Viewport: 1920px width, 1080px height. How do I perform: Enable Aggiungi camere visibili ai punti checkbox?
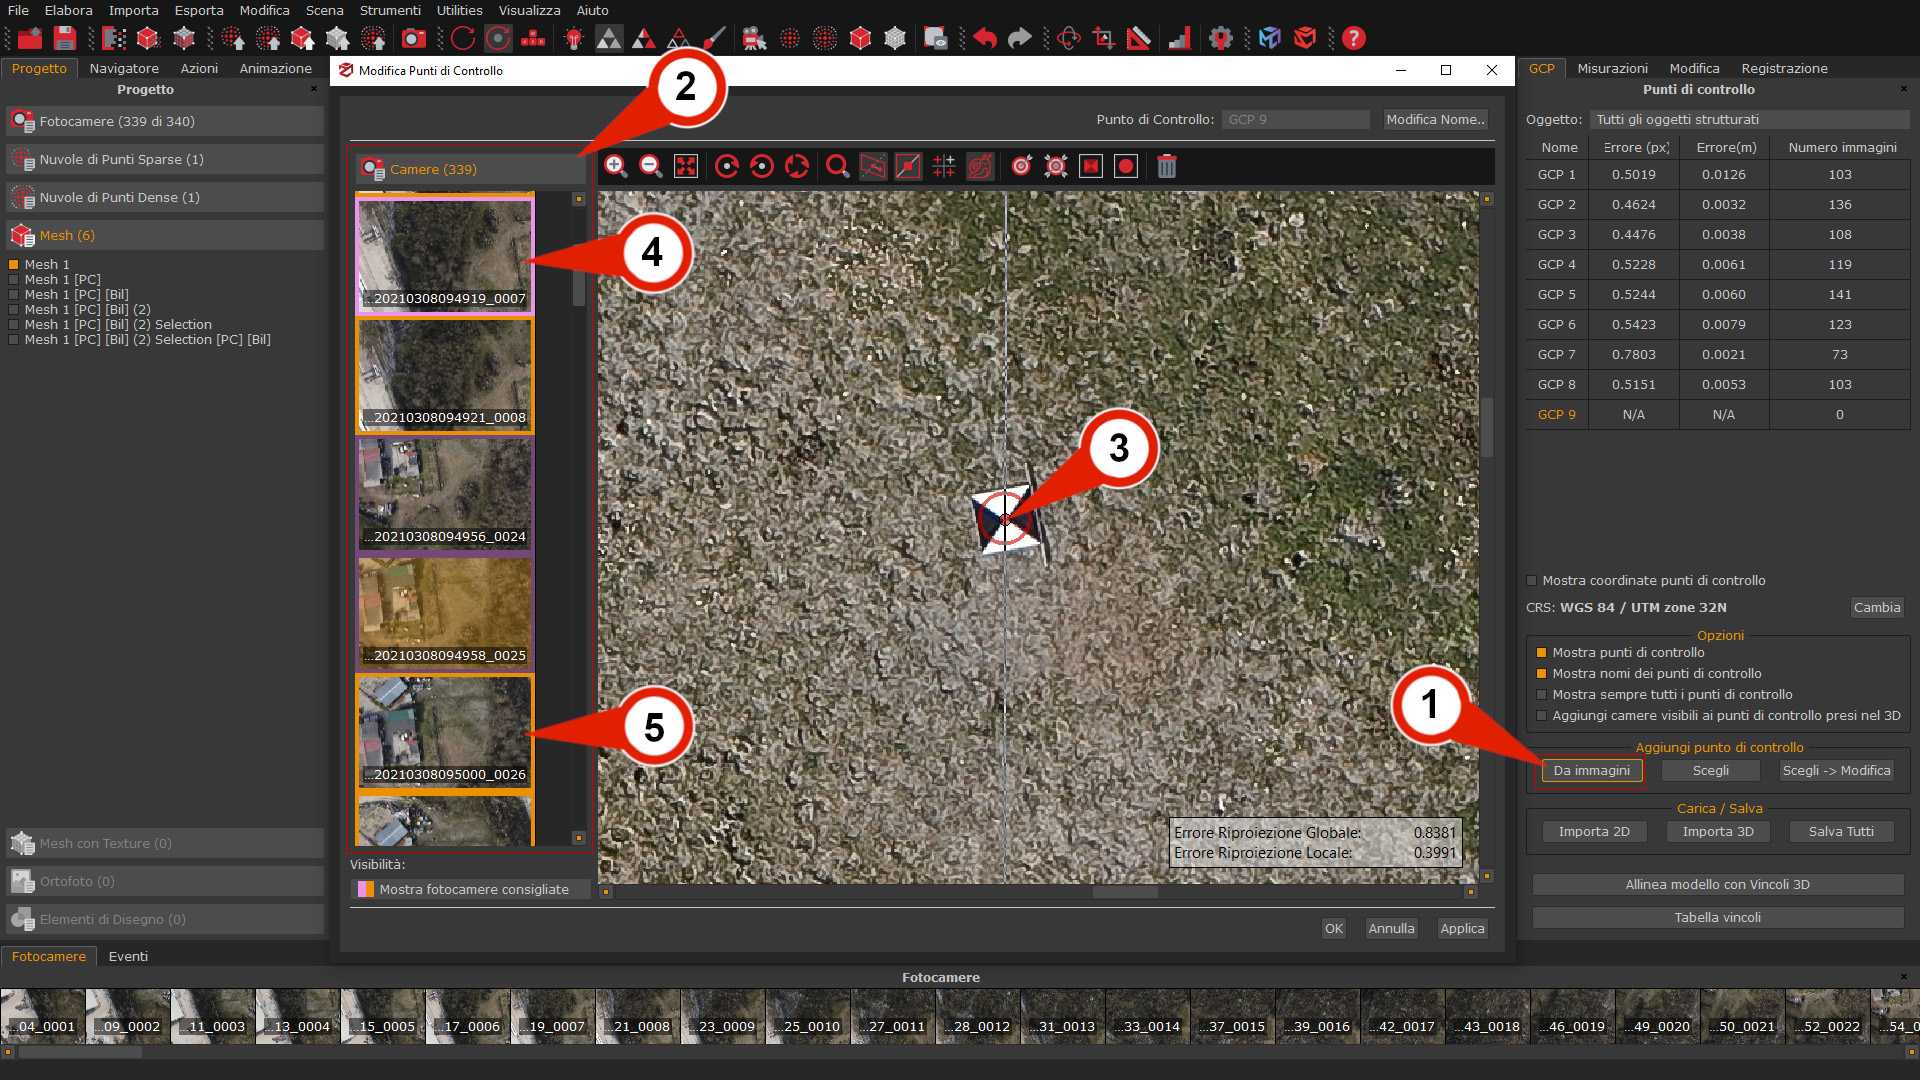[x=1541, y=716]
